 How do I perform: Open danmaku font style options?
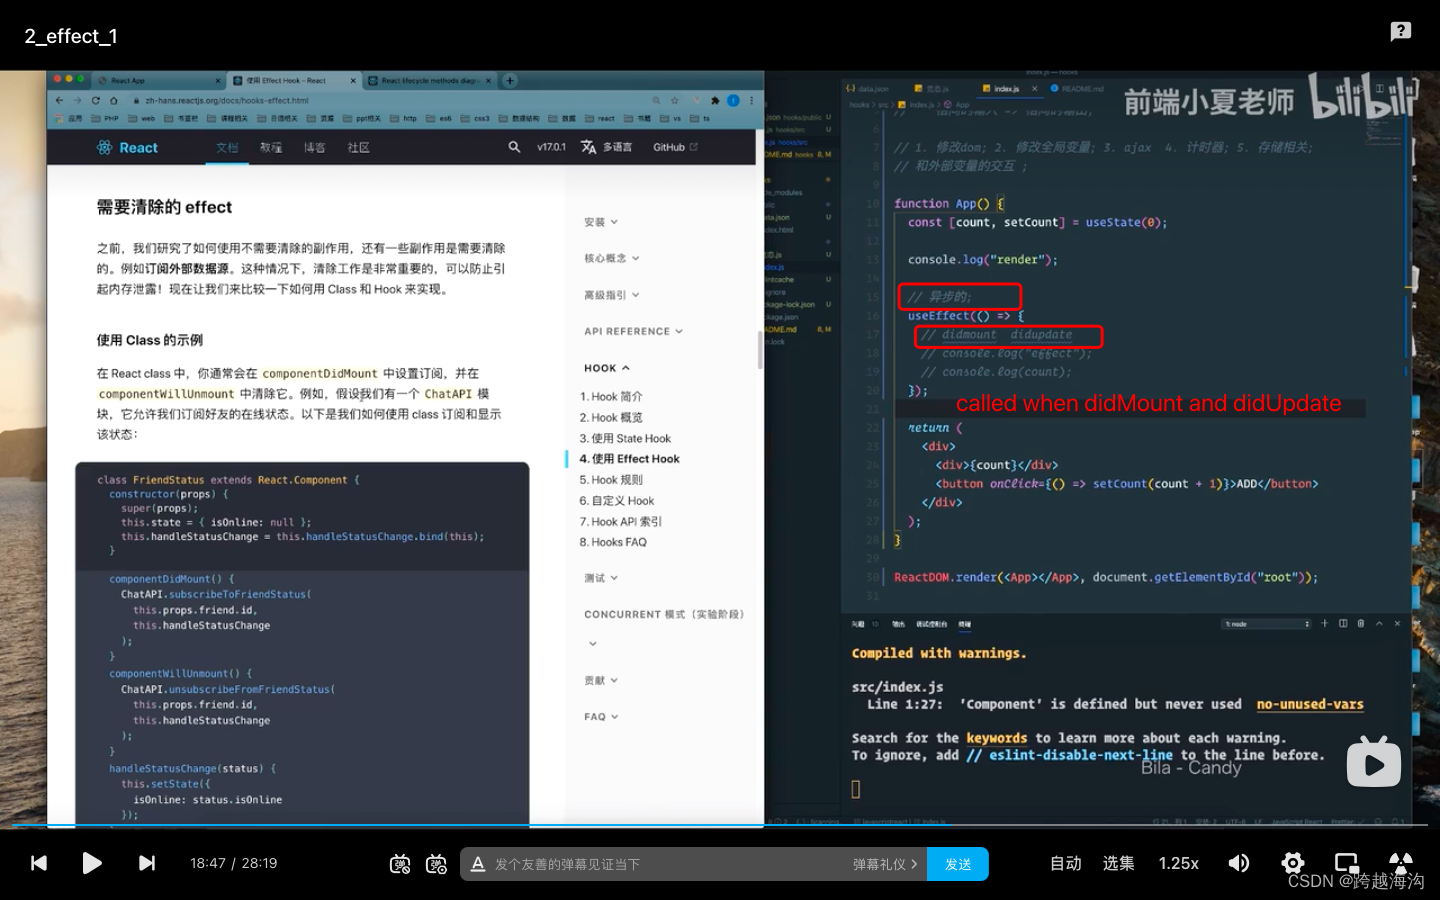coord(478,864)
